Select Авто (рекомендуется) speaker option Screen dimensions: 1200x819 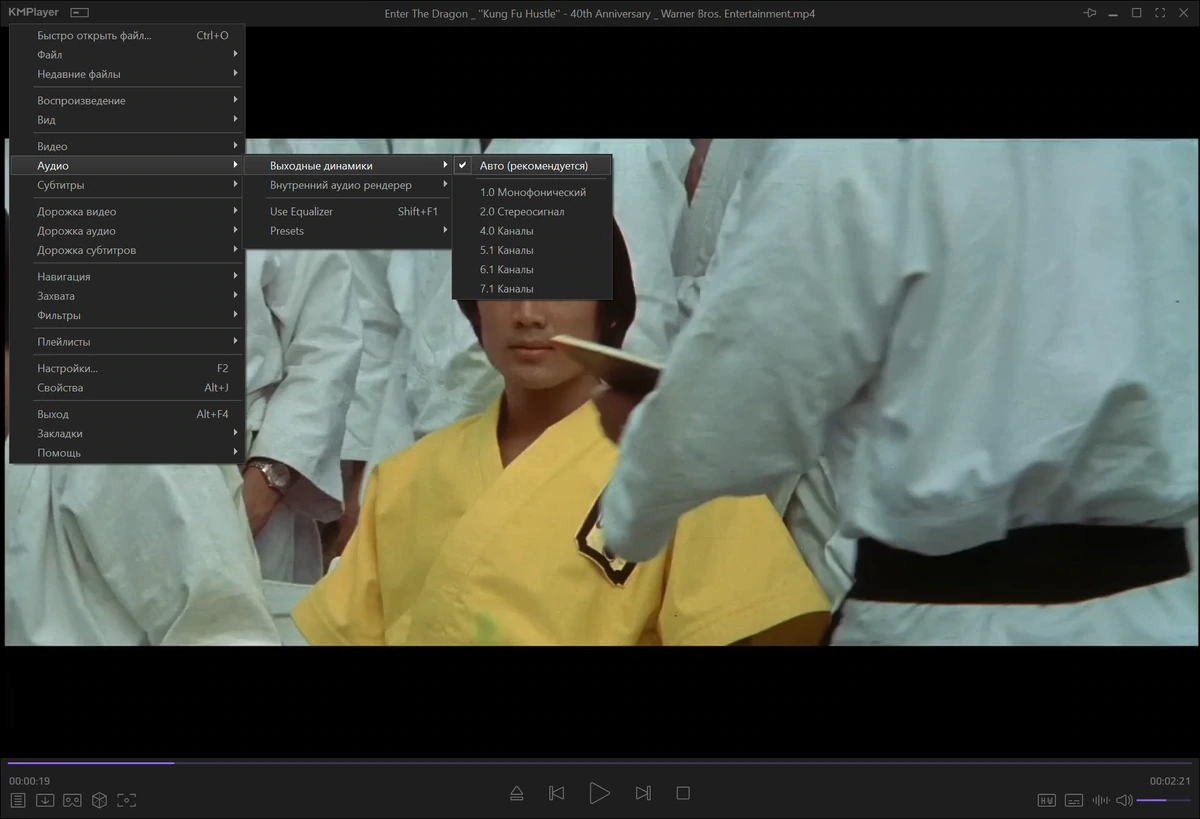(x=532, y=166)
